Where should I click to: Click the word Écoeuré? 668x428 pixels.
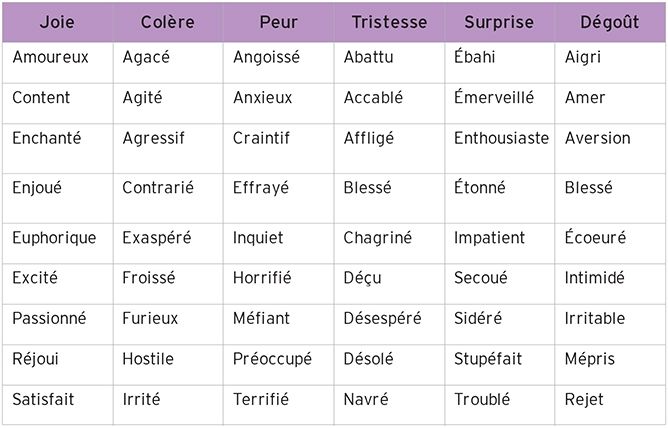click(x=594, y=238)
